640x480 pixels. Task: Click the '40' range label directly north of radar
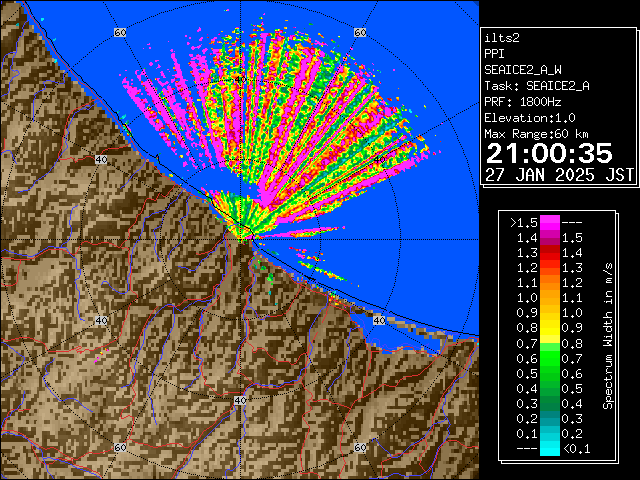[240, 80]
